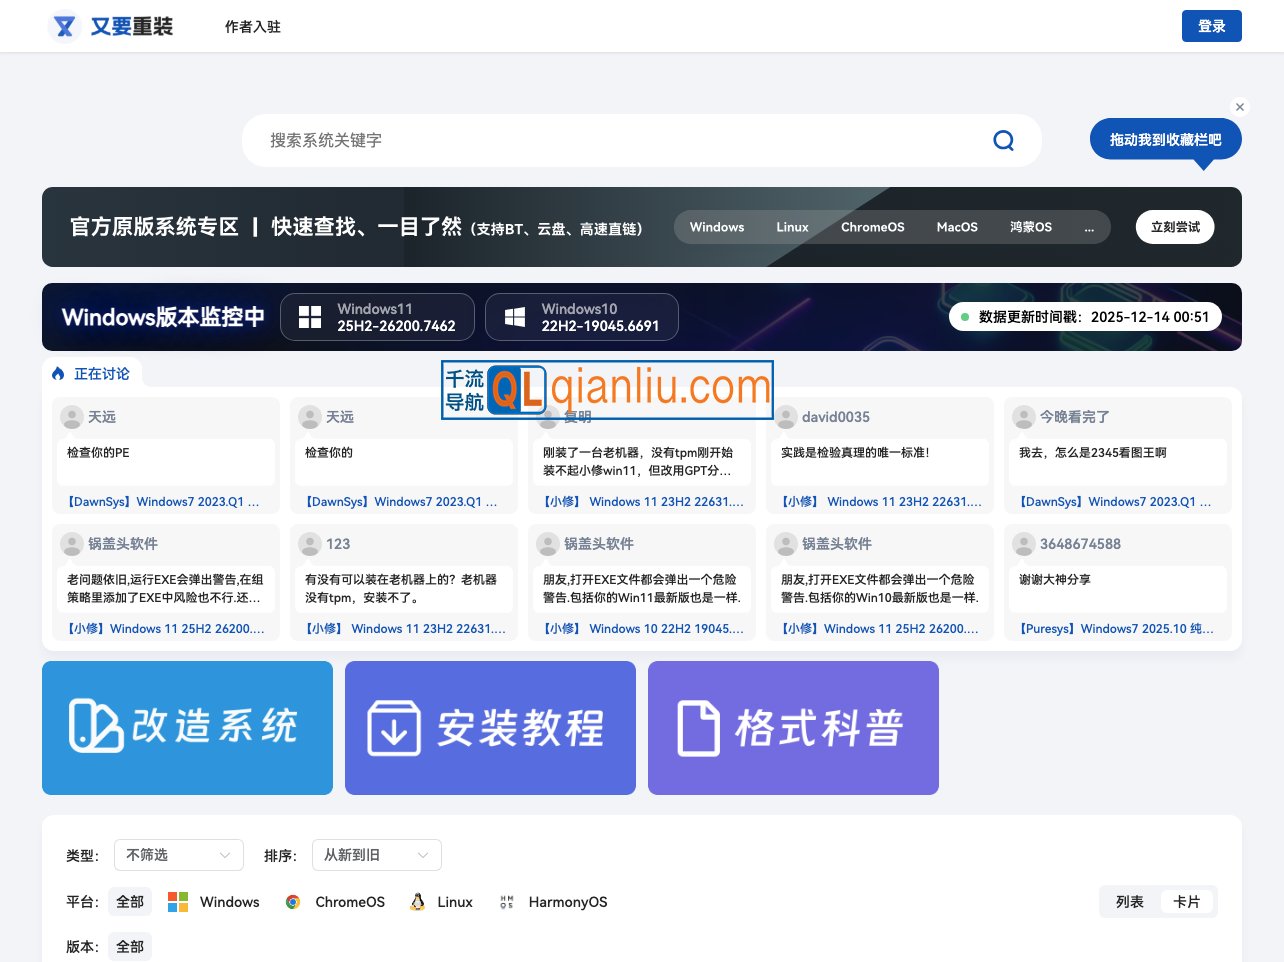This screenshot has width=1284, height=962.
Task: Click the 安装教程 download-arrow icon button
Action: pos(394,727)
